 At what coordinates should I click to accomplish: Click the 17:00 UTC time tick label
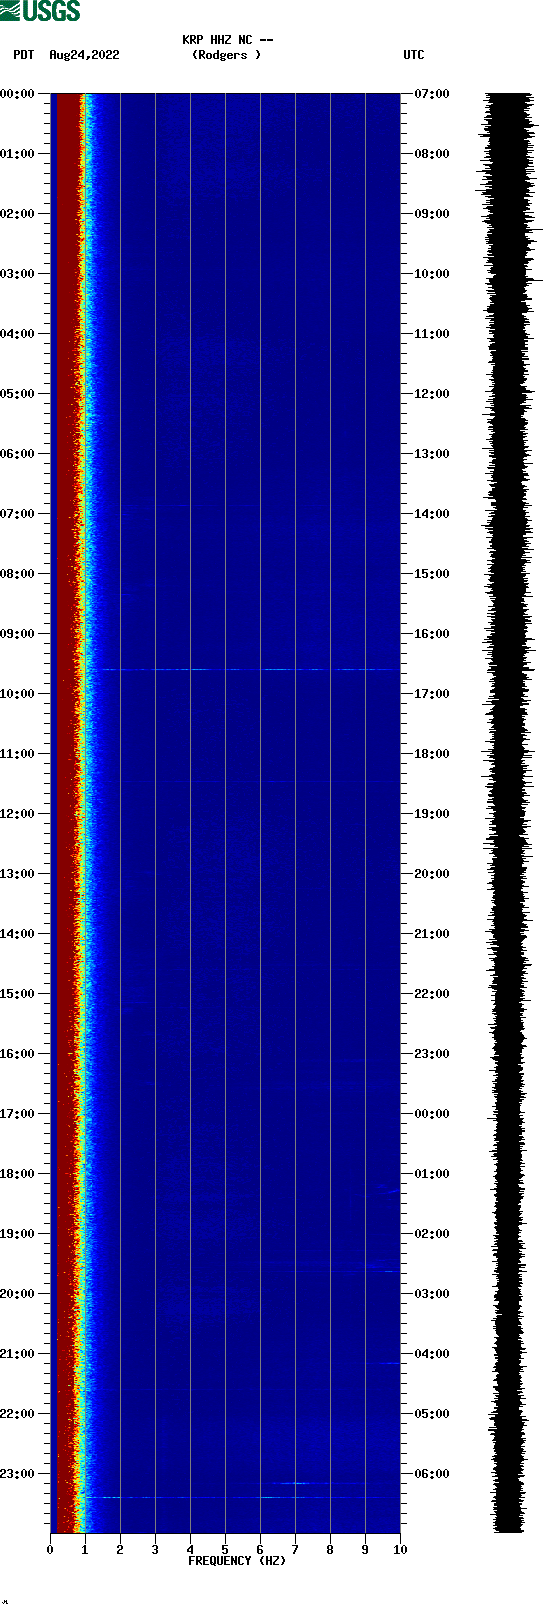[x=432, y=694]
